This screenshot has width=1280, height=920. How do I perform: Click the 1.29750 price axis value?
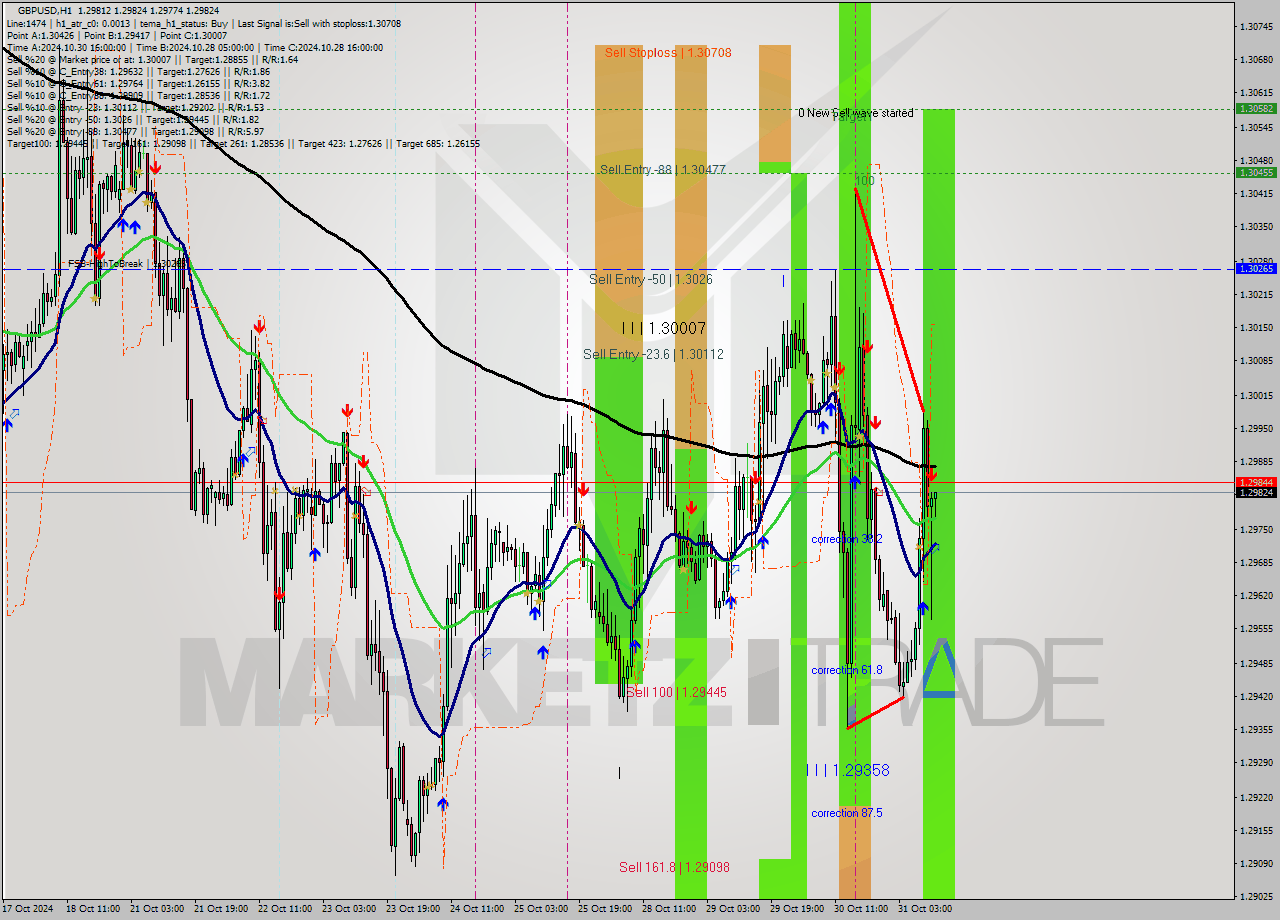(1256, 529)
